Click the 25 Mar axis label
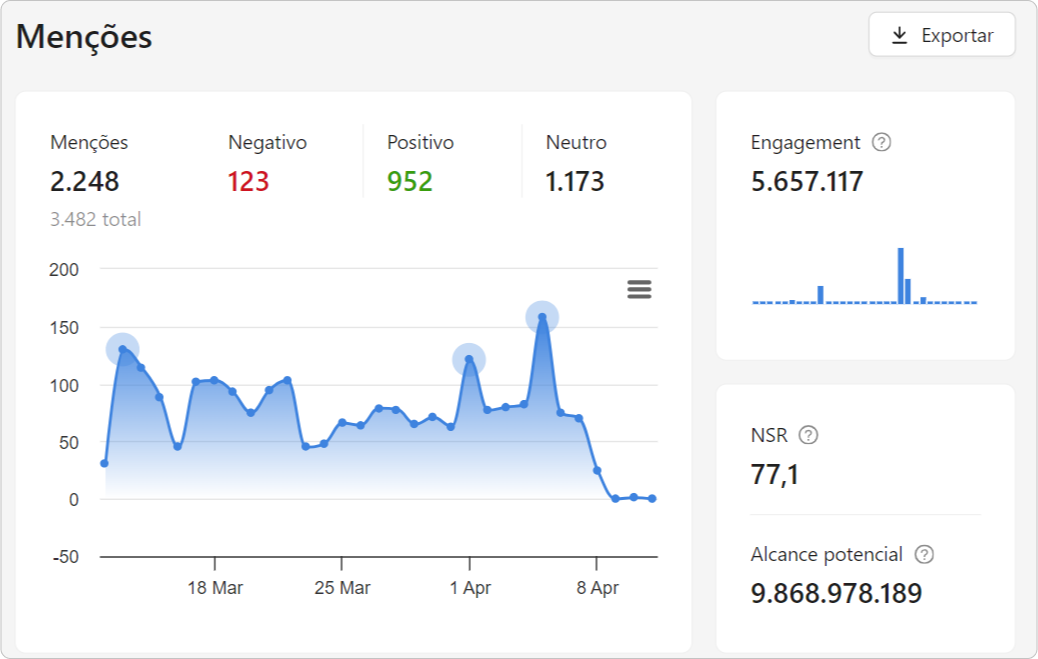The width and height of the screenshot is (1038, 659). (342, 588)
